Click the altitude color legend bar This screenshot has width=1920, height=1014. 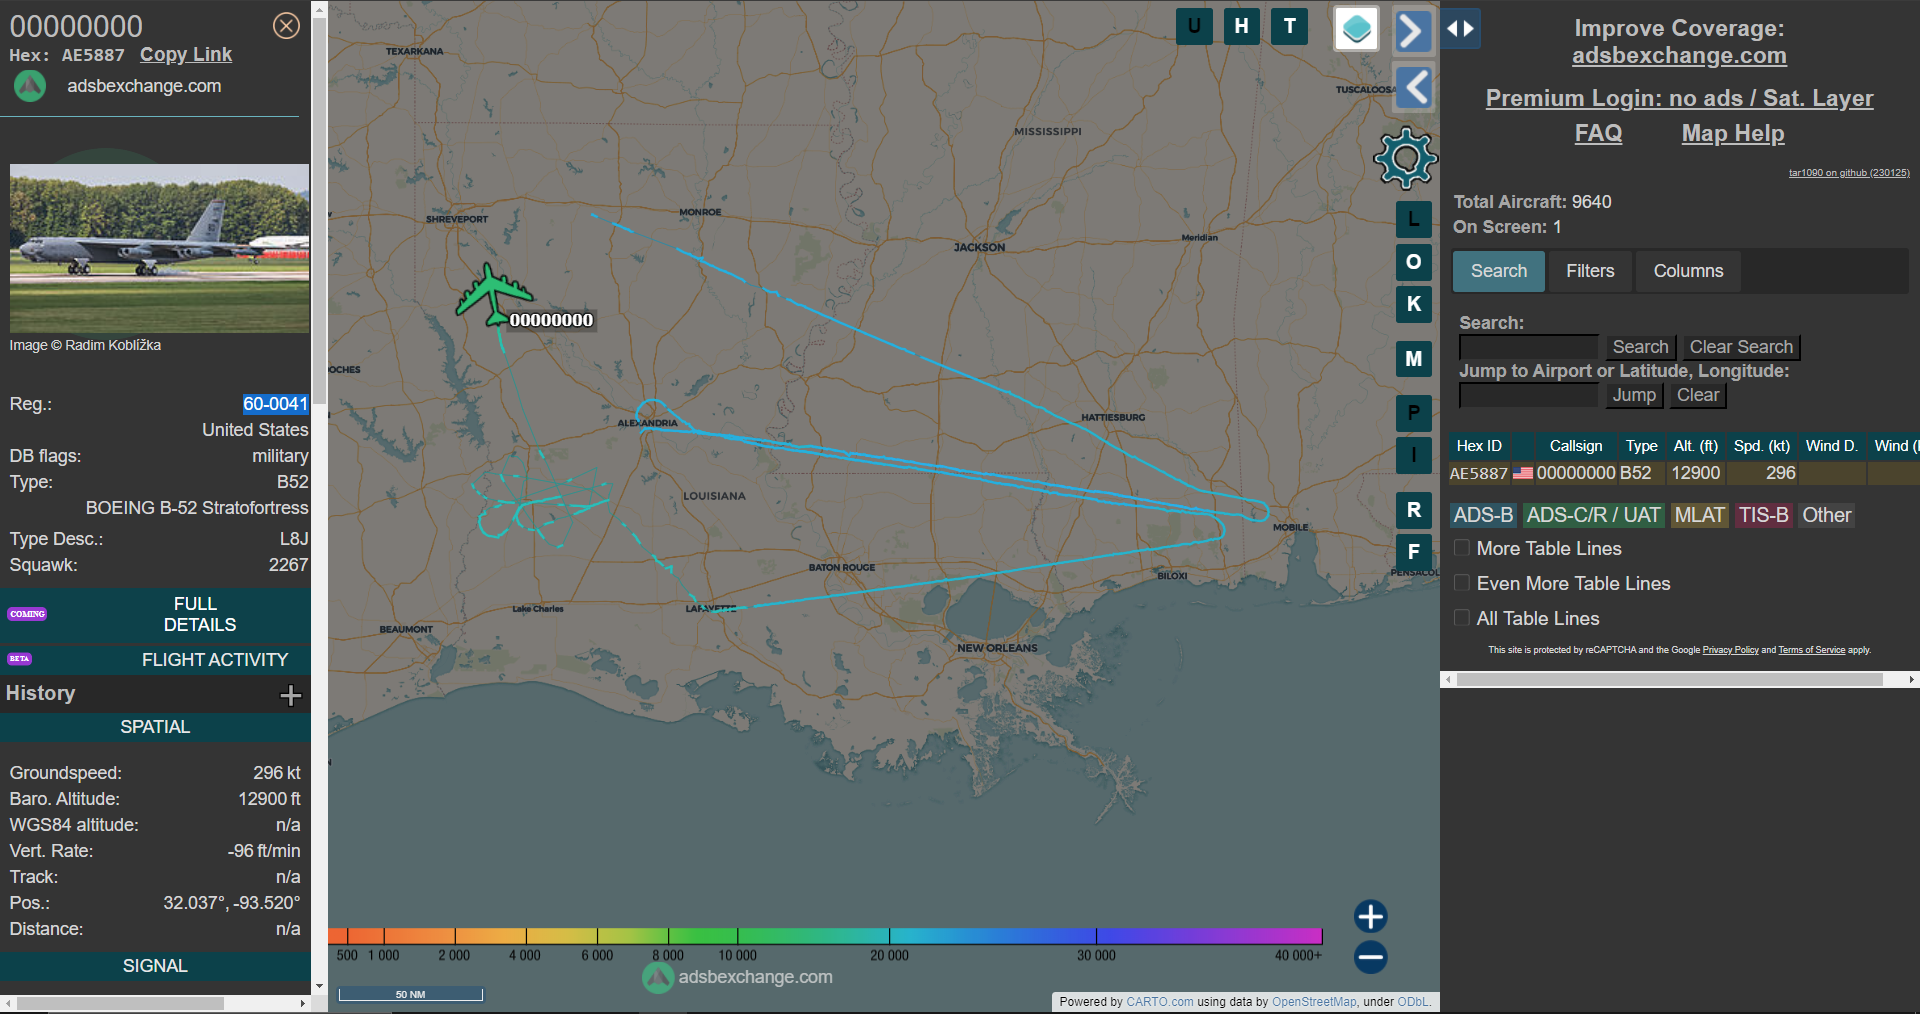(825, 936)
